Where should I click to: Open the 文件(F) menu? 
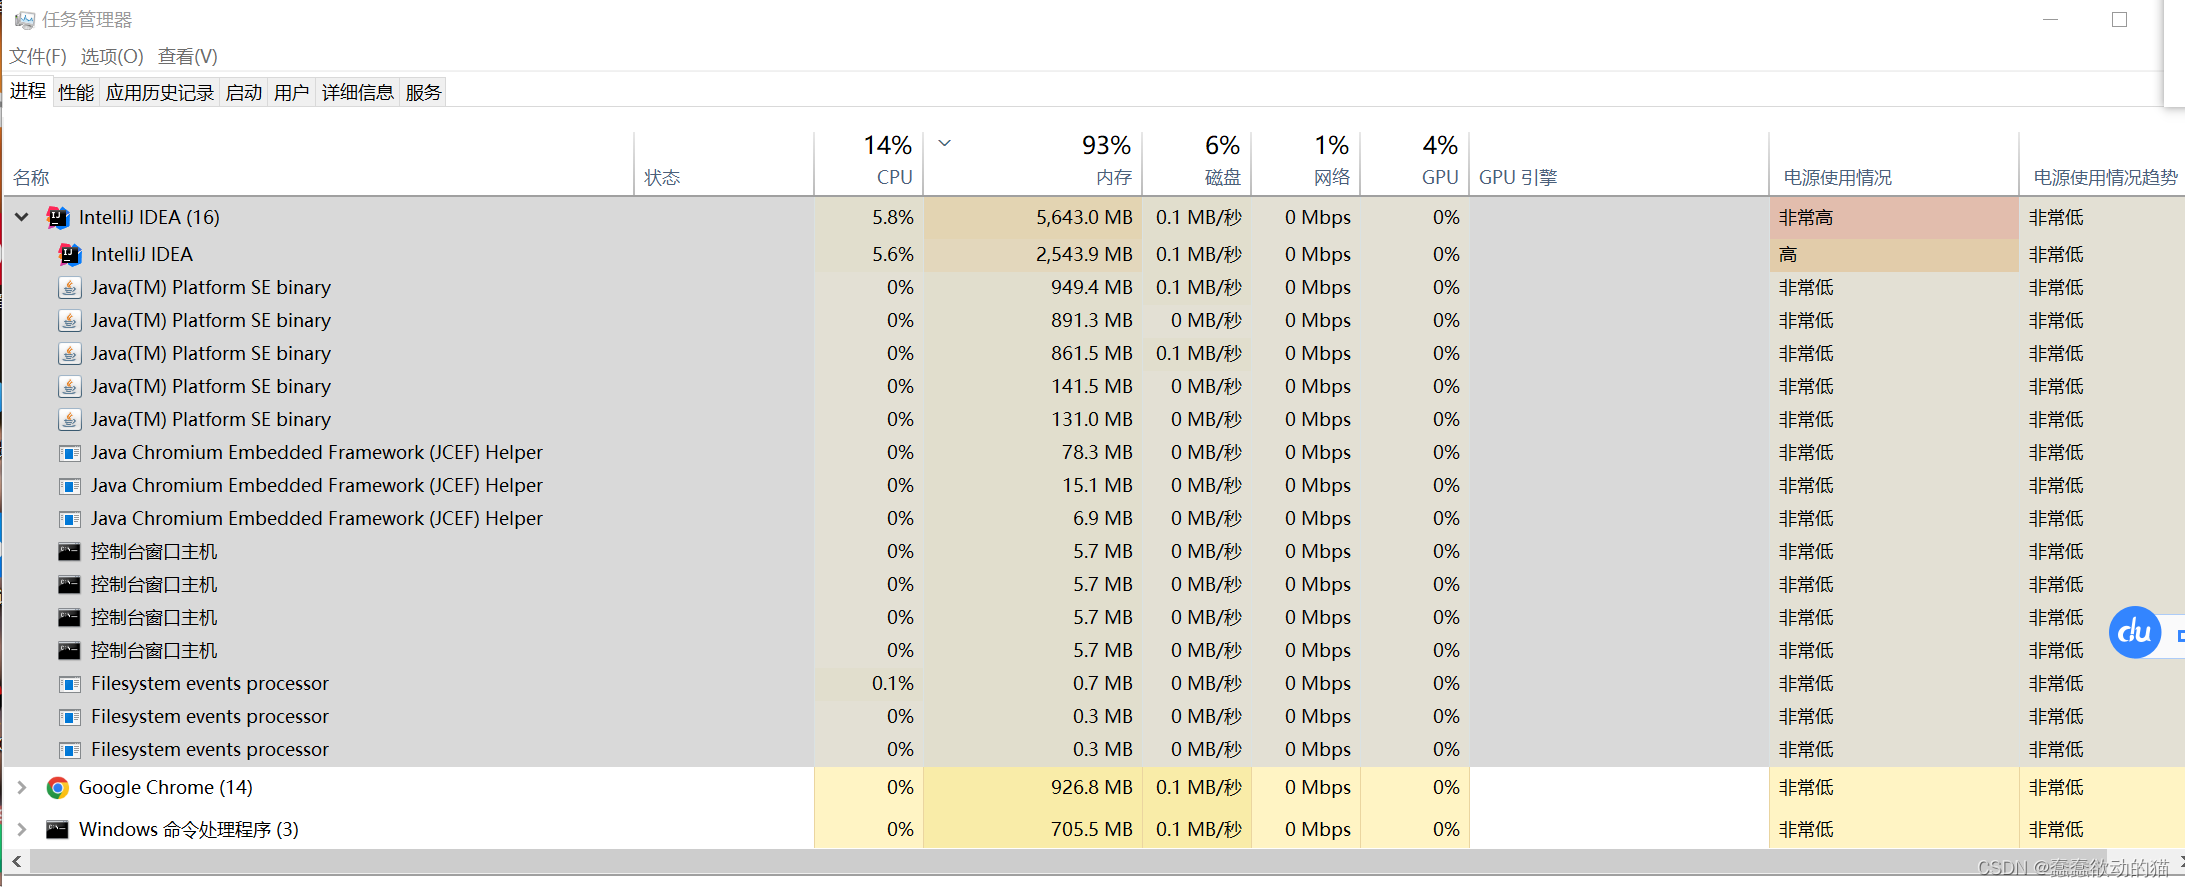(x=38, y=56)
